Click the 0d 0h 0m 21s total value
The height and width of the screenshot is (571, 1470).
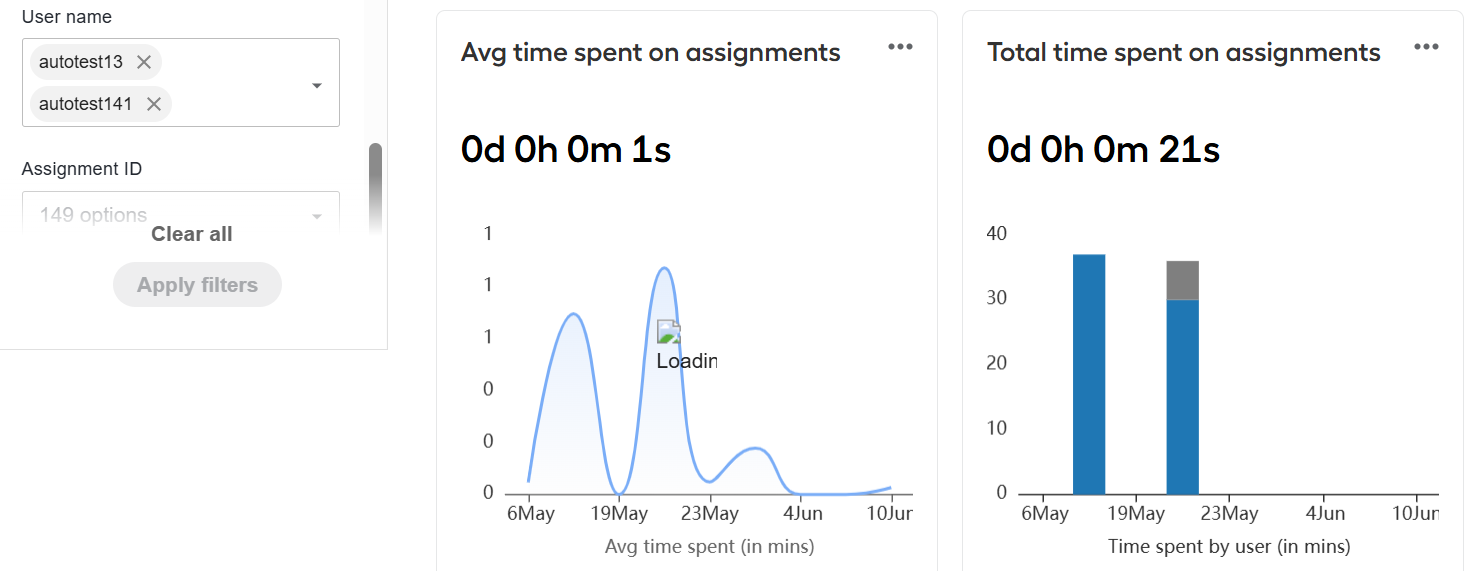point(1103,149)
